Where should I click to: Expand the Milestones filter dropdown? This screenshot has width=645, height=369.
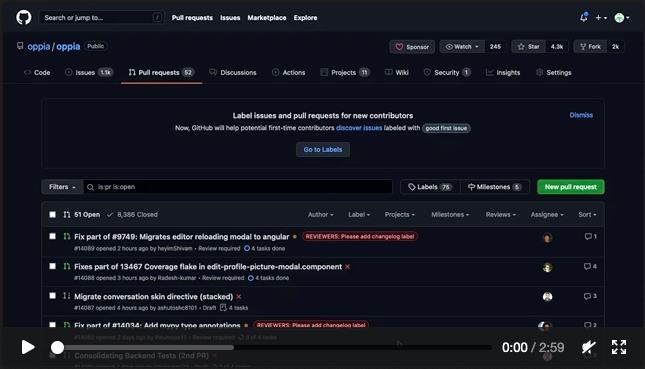450,214
